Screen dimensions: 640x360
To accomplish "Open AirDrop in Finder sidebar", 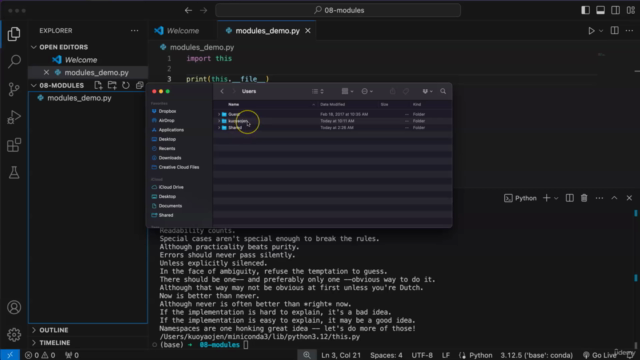I will 166,120.
